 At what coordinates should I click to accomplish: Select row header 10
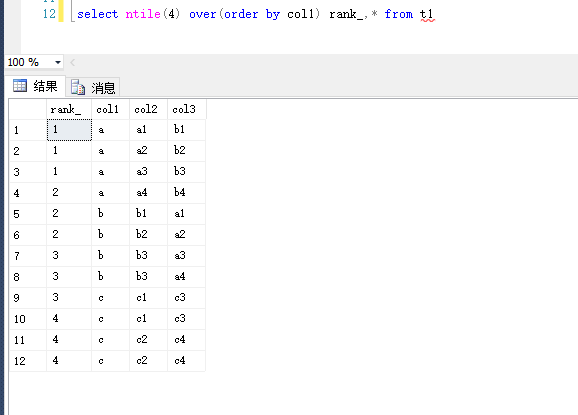click(28, 319)
